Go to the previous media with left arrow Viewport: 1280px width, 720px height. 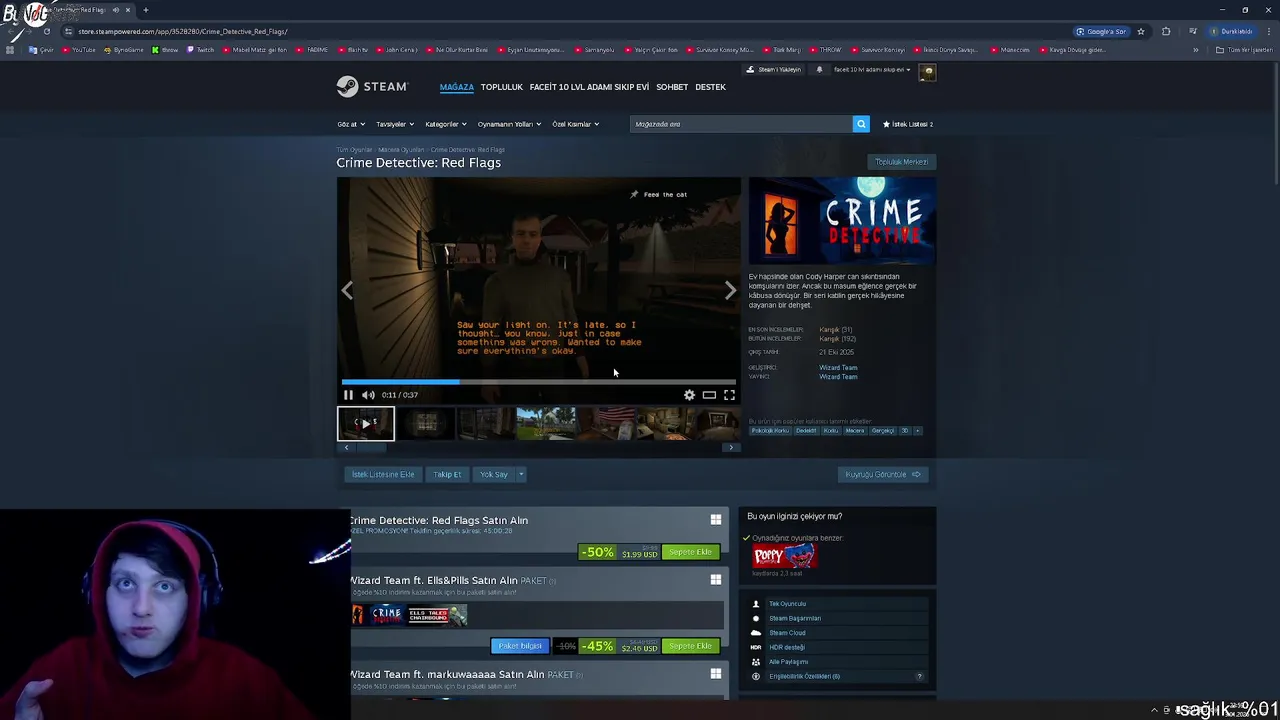click(x=347, y=290)
